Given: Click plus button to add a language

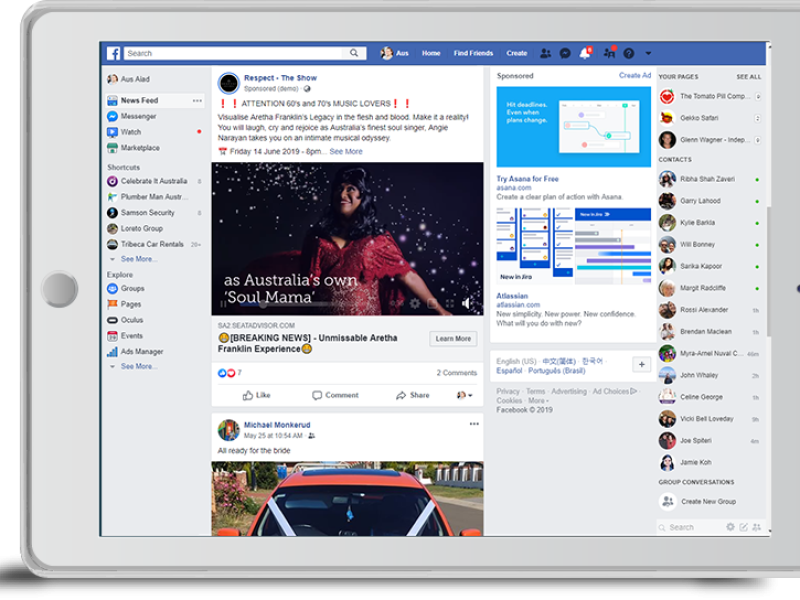Looking at the screenshot, I should click(x=641, y=364).
